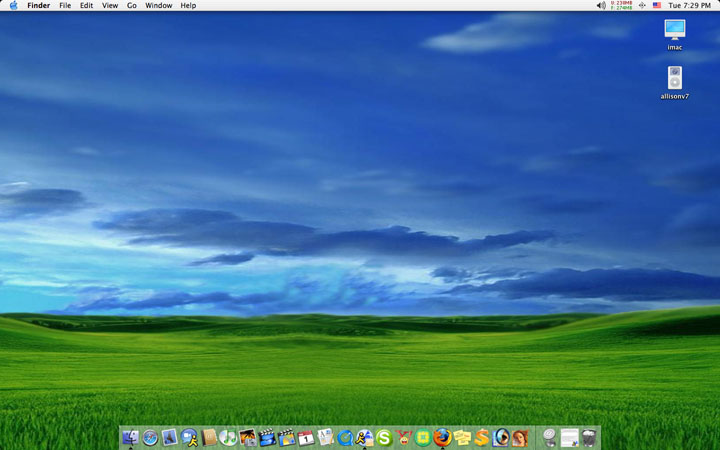Open iCal calendar icon in Dock
Image resolution: width=720 pixels, height=450 pixels.
(x=306, y=438)
